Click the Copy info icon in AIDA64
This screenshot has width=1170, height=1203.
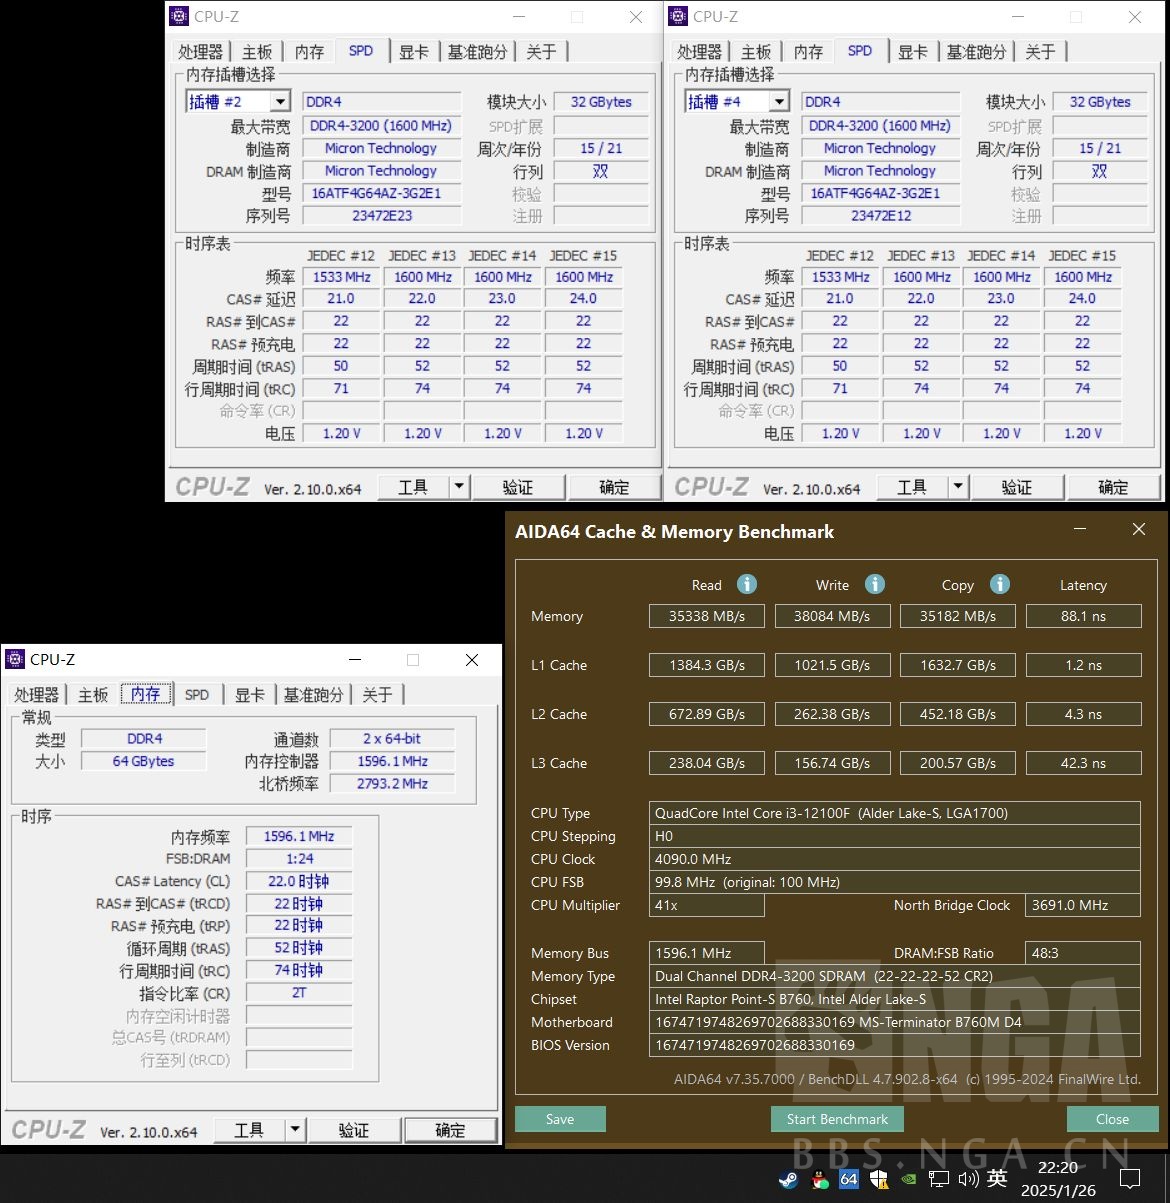[1001, 584]
